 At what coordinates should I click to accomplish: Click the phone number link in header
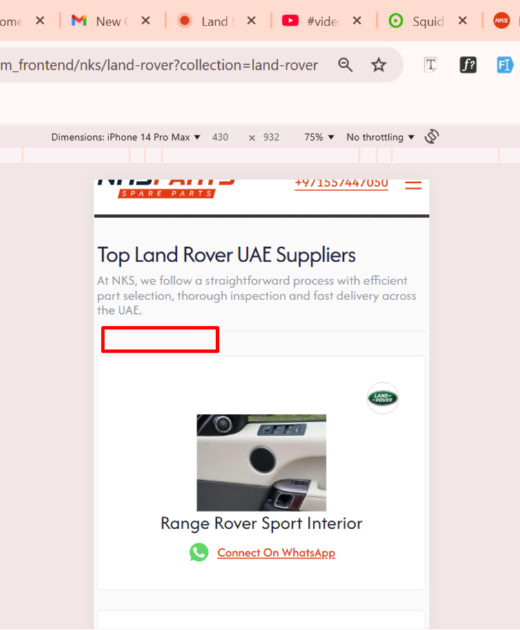342,184
